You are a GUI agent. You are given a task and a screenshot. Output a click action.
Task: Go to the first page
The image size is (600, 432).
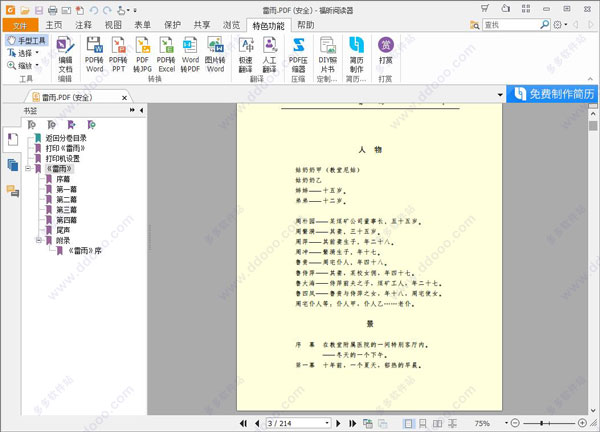pos(243,423)
